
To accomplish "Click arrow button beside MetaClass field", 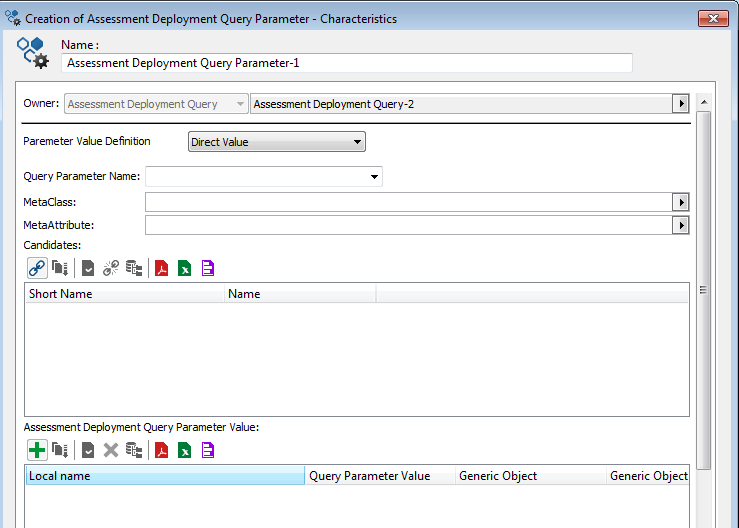I will pyautogui.click(x=681, y=202).
